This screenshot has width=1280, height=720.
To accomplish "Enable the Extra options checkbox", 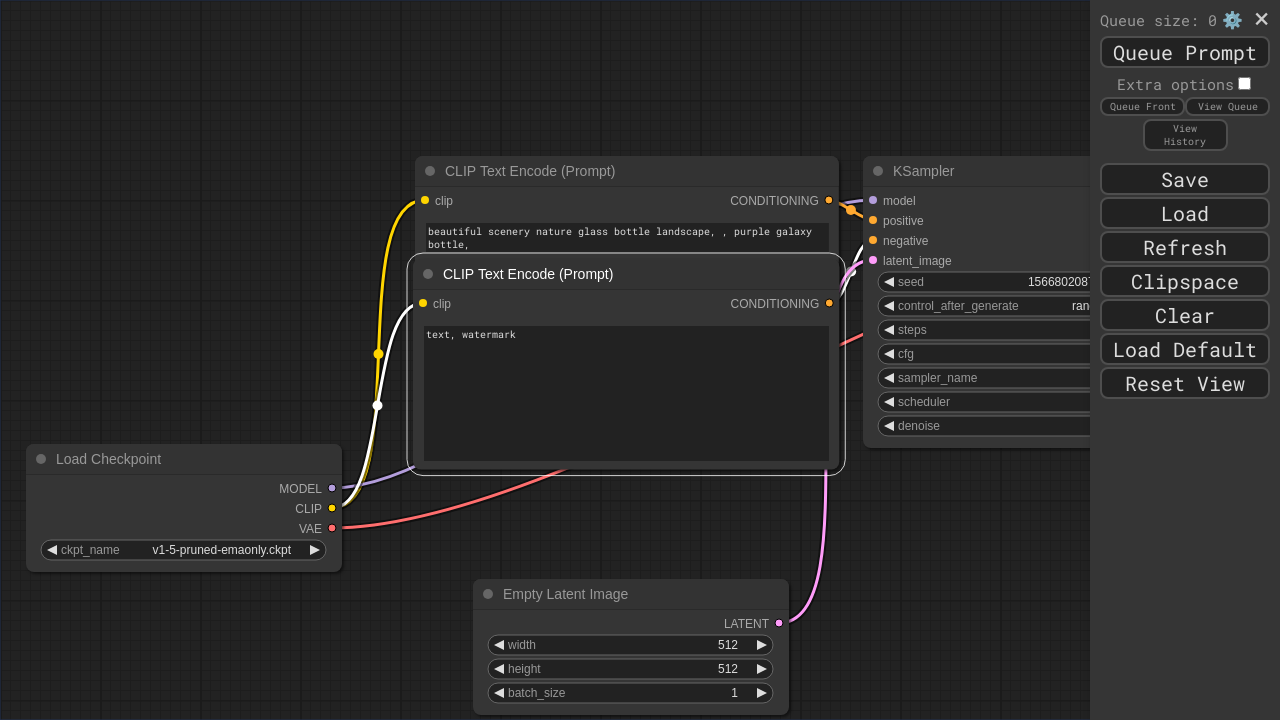I will [1244, 84].
